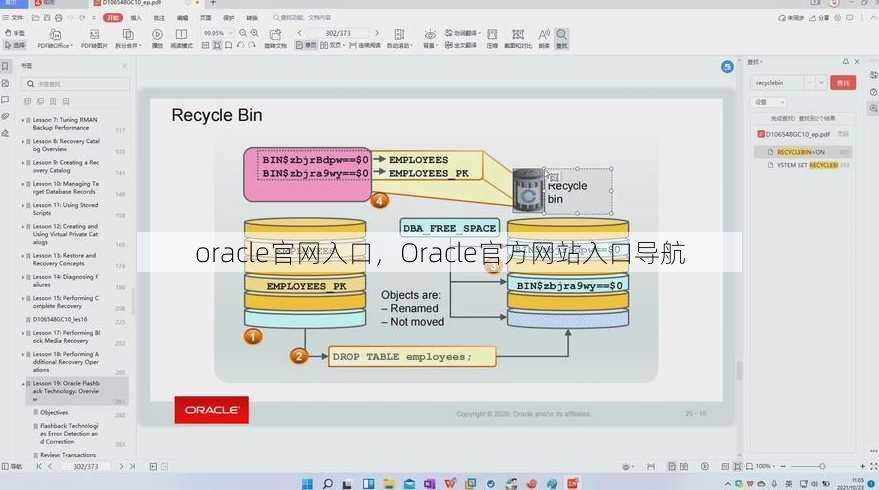Open the Windows Start button on taskbar
Screen dimensions: 879x490
[307, 483]
